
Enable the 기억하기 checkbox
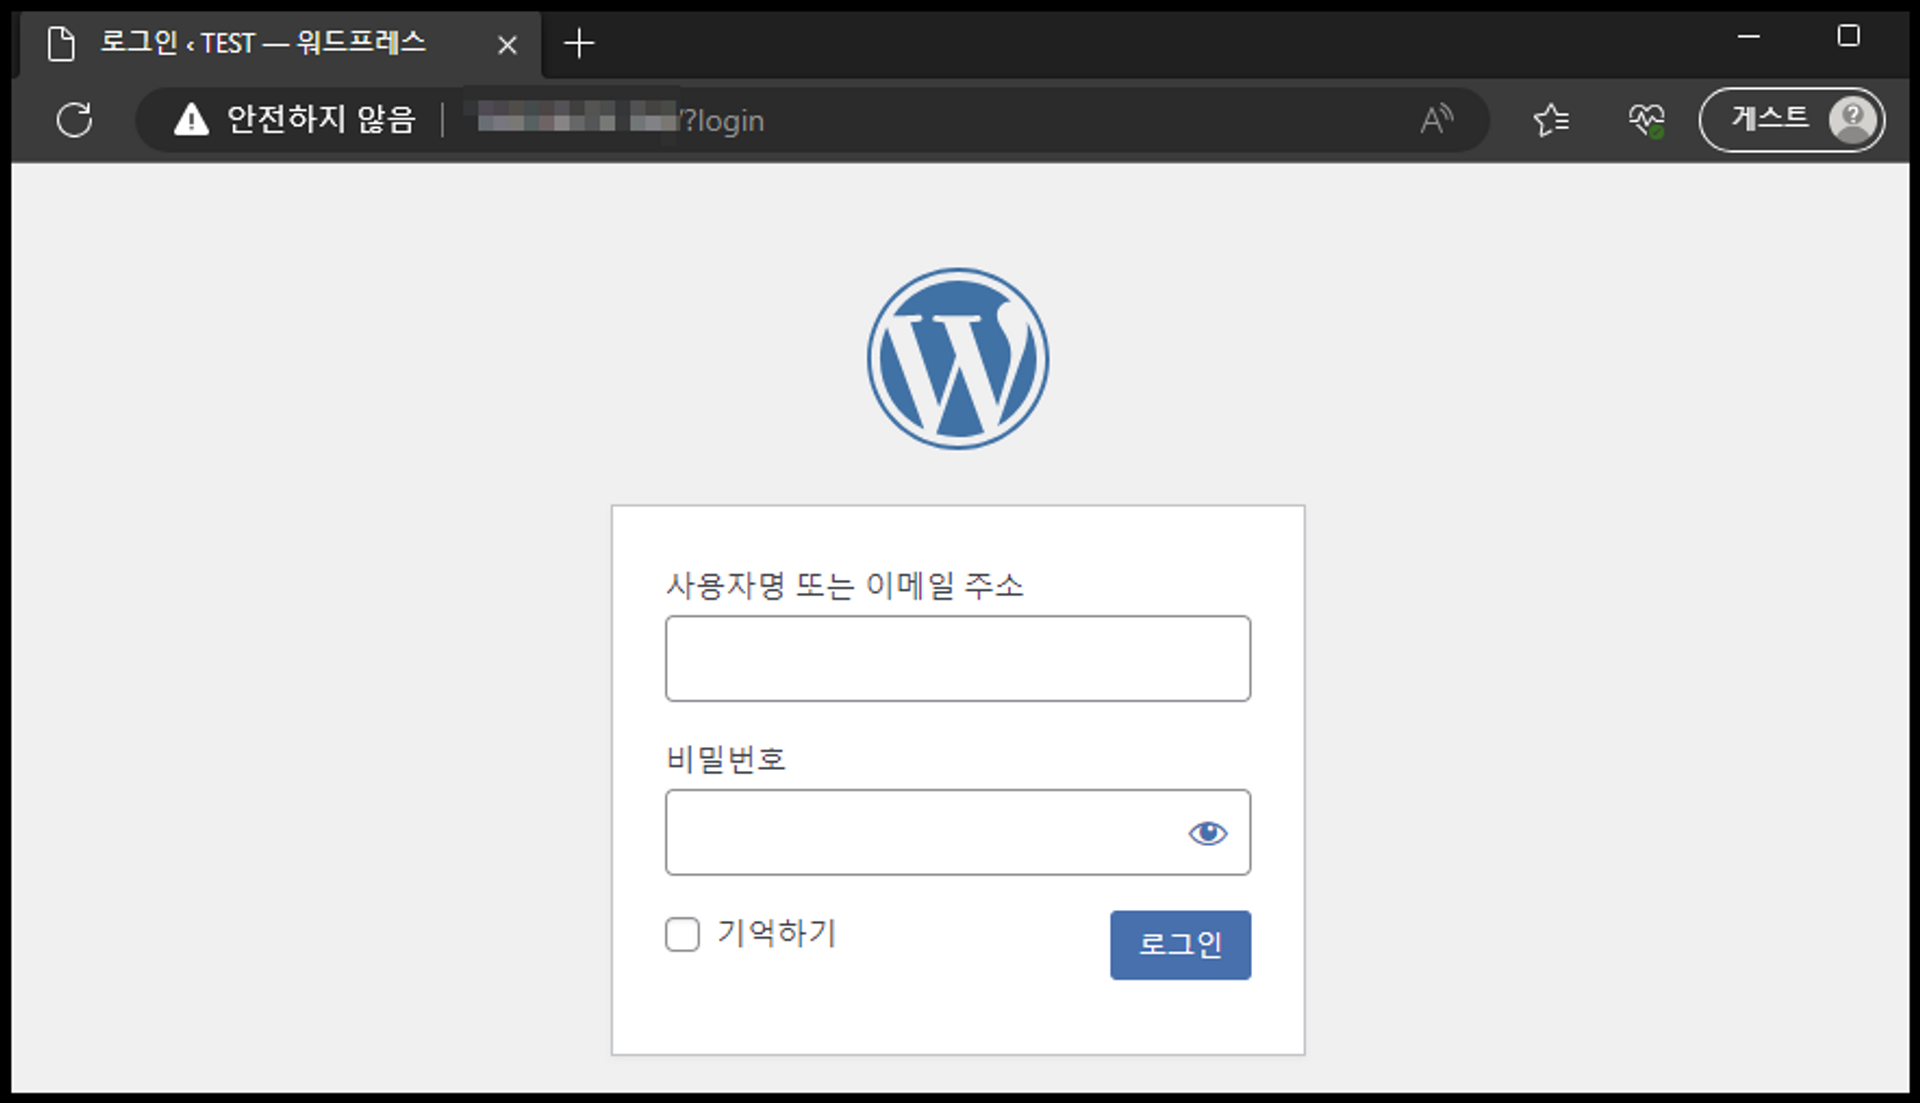682,934
